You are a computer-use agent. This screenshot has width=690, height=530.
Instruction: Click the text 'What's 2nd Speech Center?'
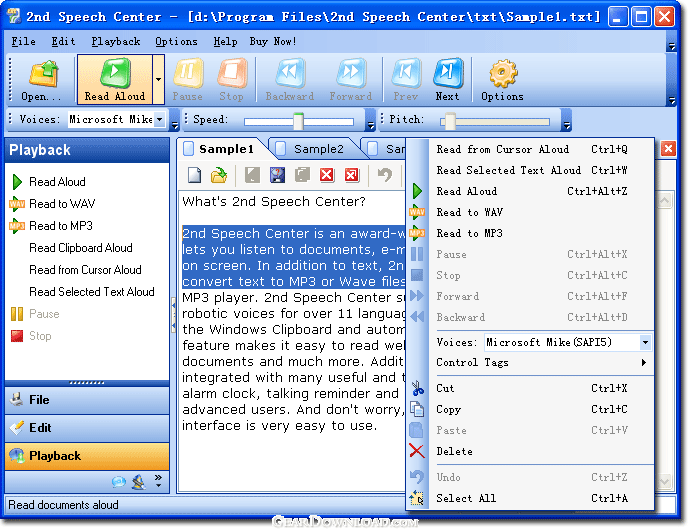[274, 202]
